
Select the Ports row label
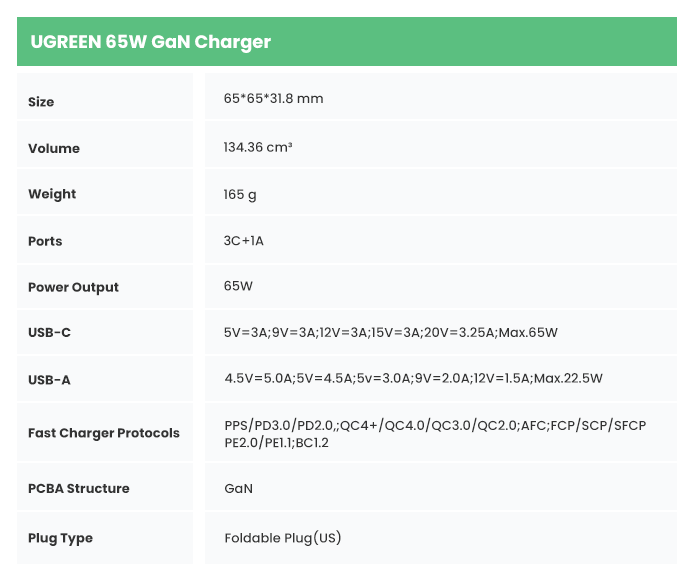(45, 241)
